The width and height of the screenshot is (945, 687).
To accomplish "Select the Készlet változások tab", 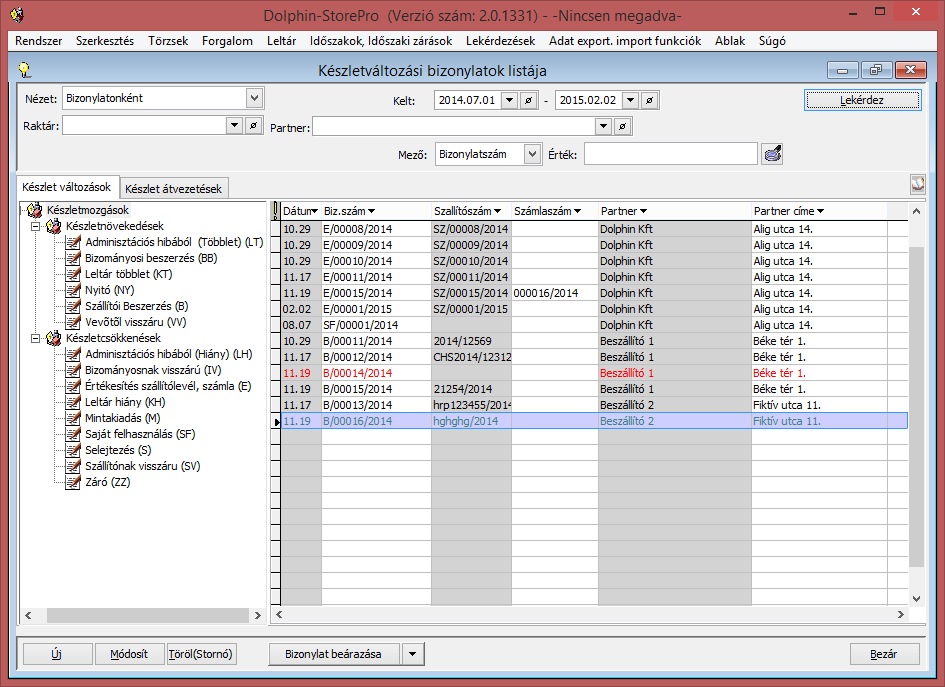I will (x=66, y=187).
